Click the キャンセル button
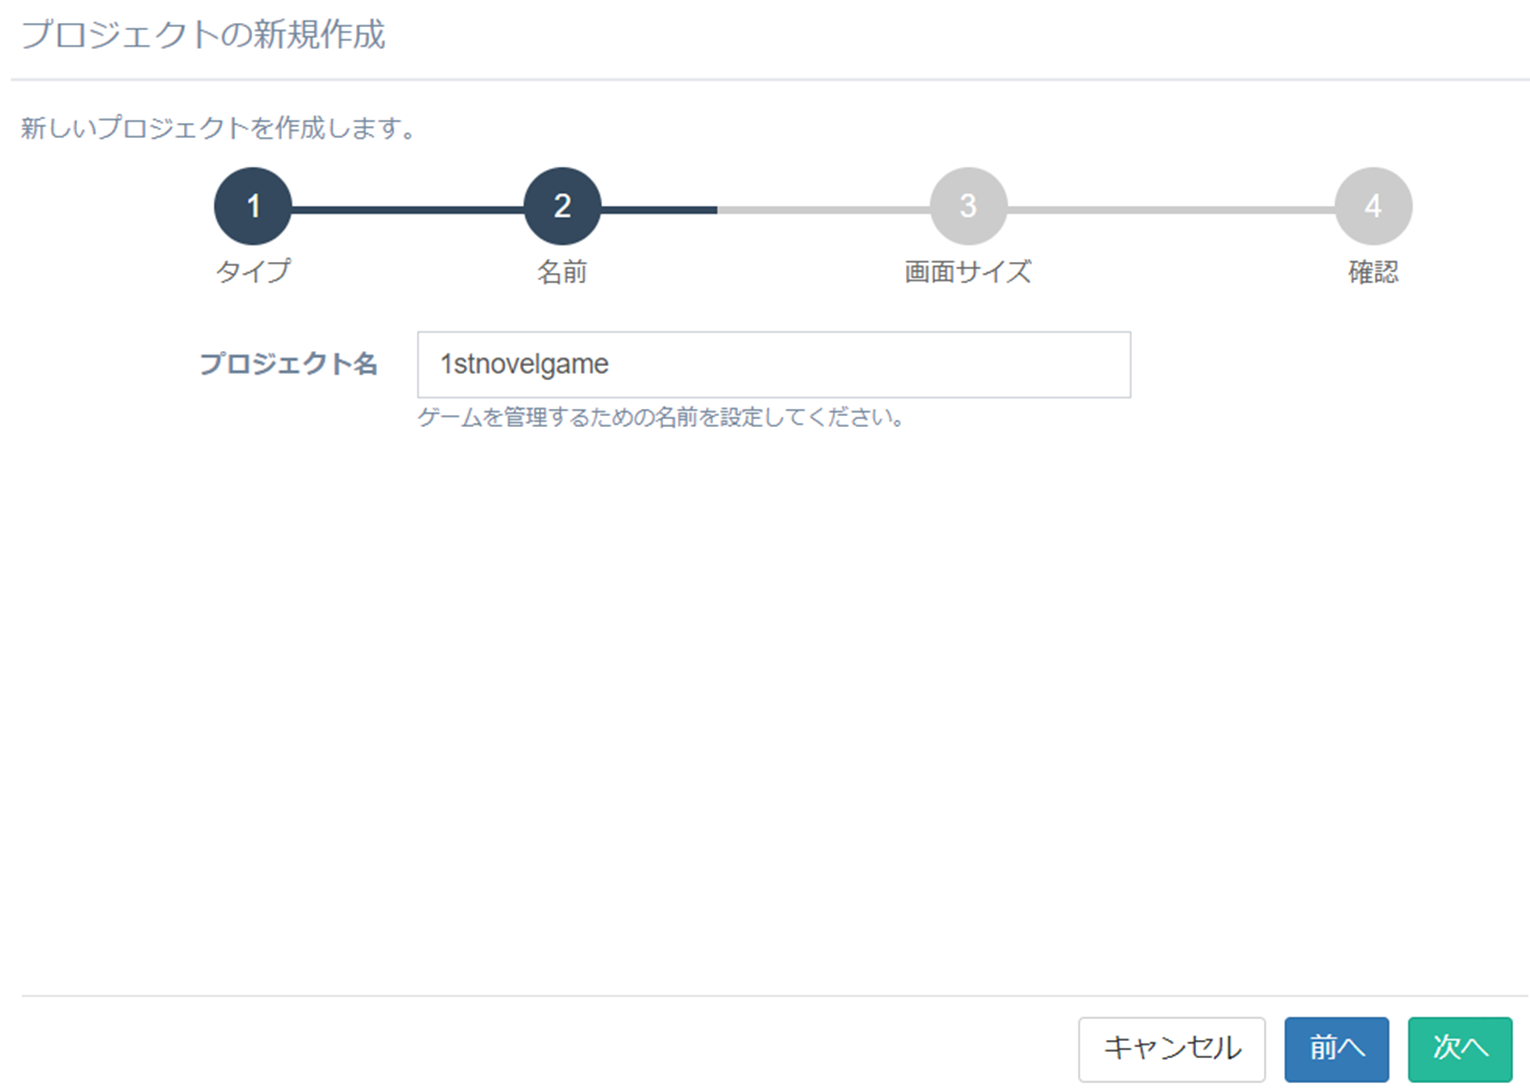1530x1092 pixels. tap(1171, 1048)
